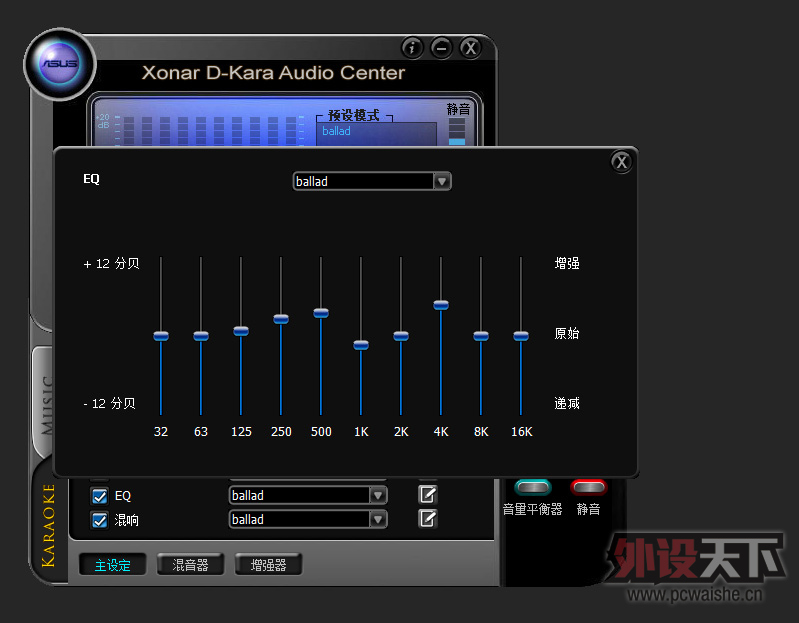Click the 4K slider handle
Viewport: 799px width, 623px height.
tap(441, 305)
